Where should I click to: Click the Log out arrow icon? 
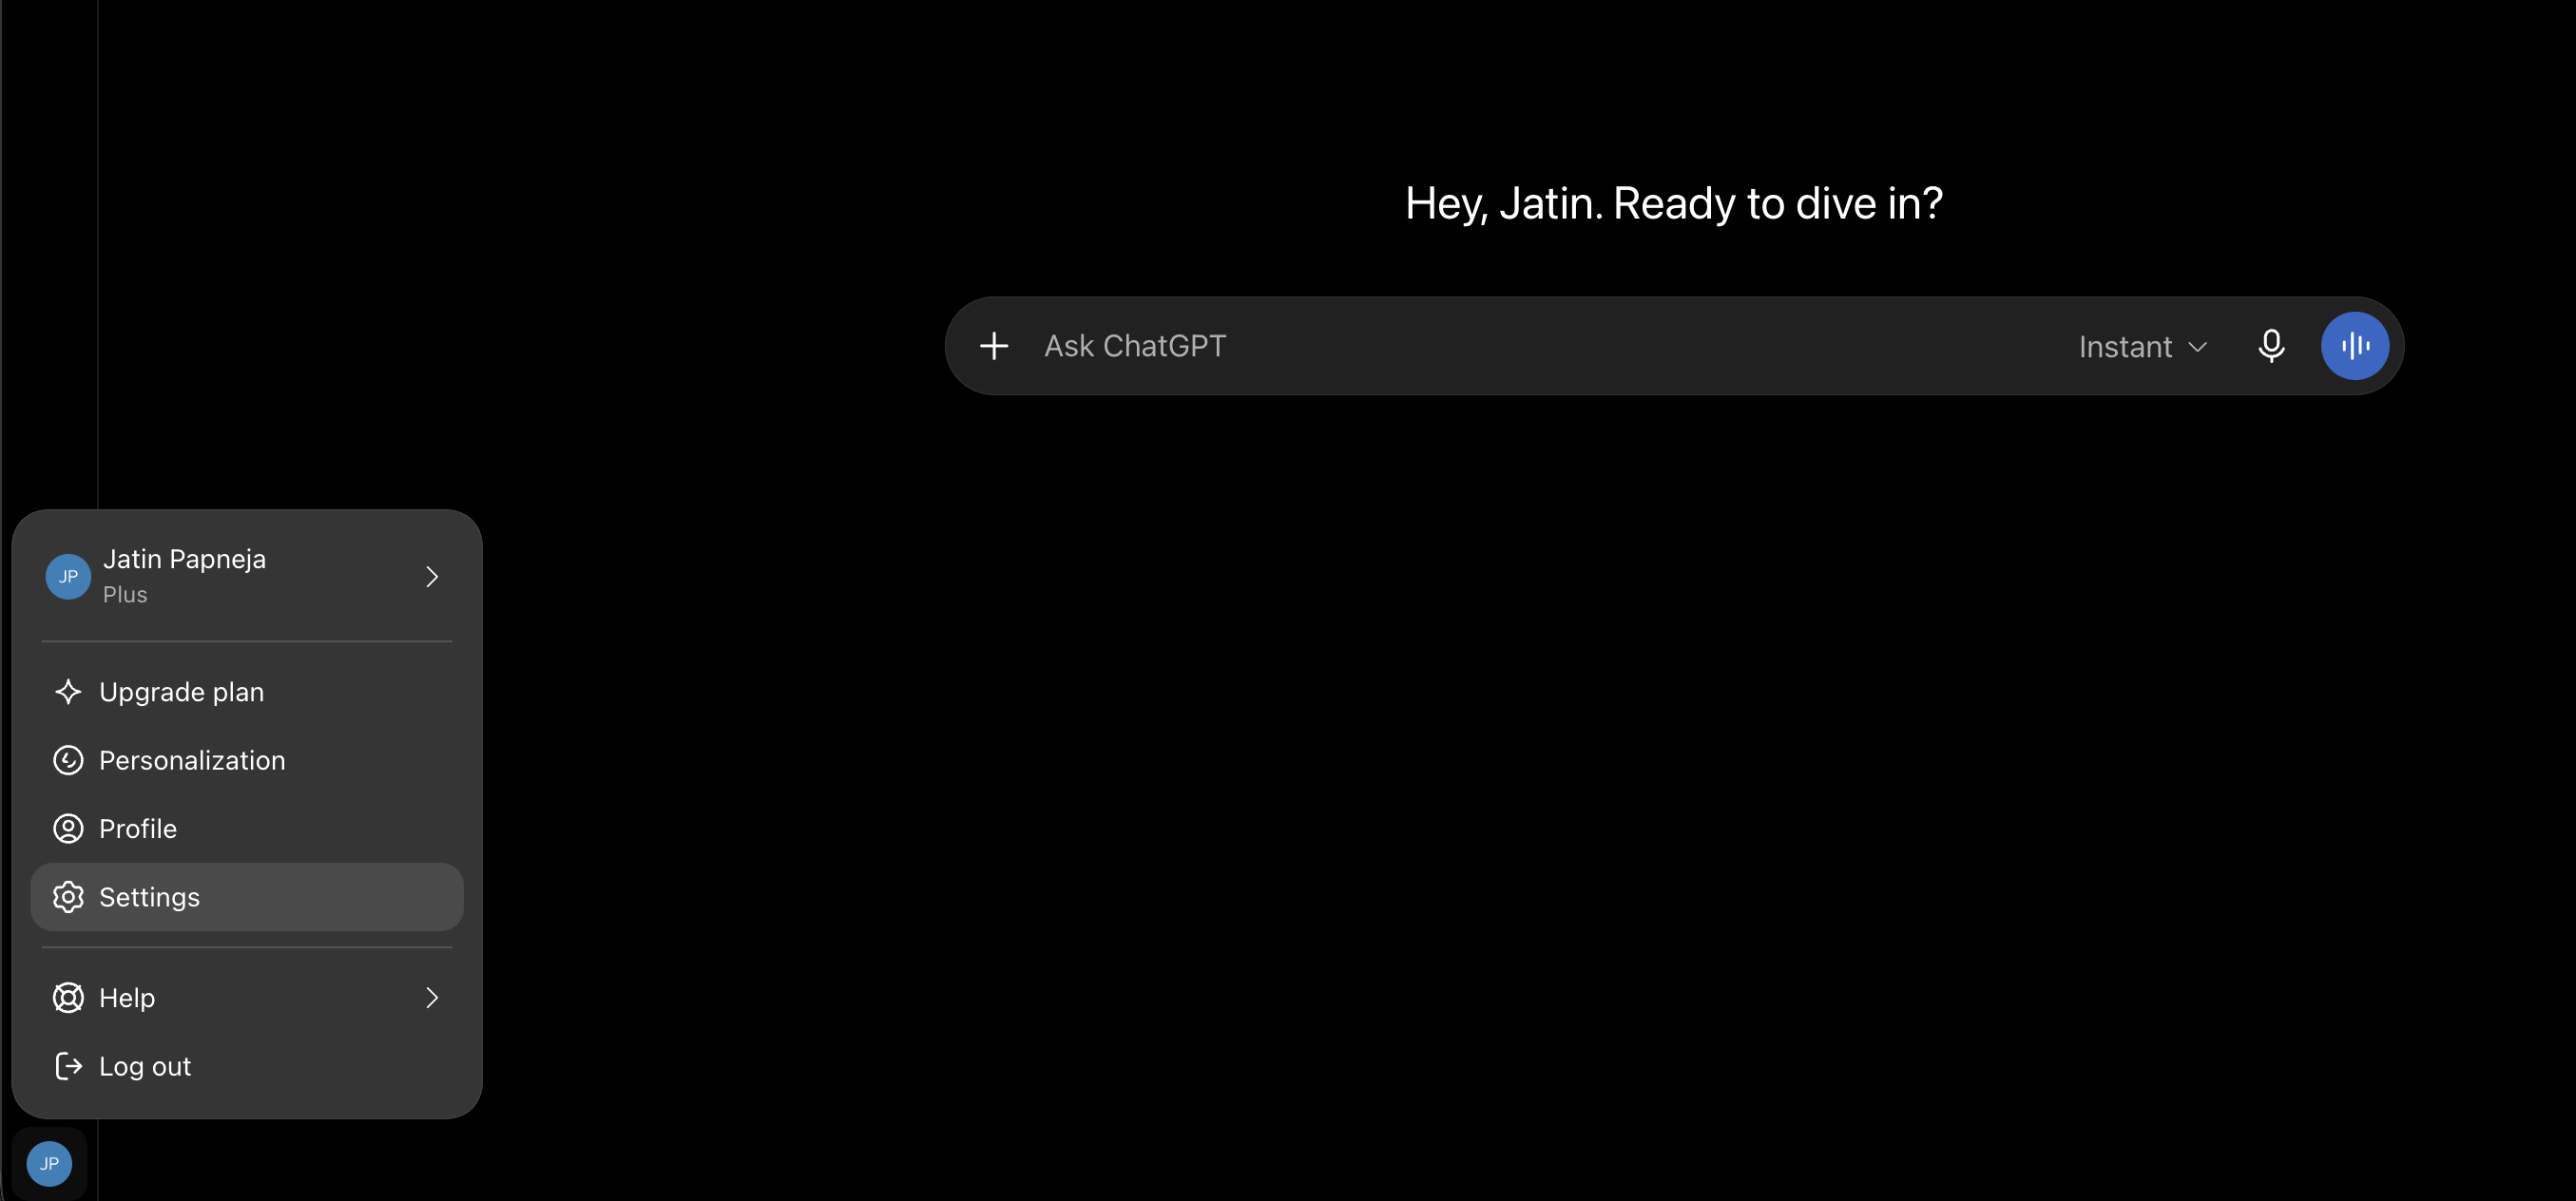(x=68, y=1066)
